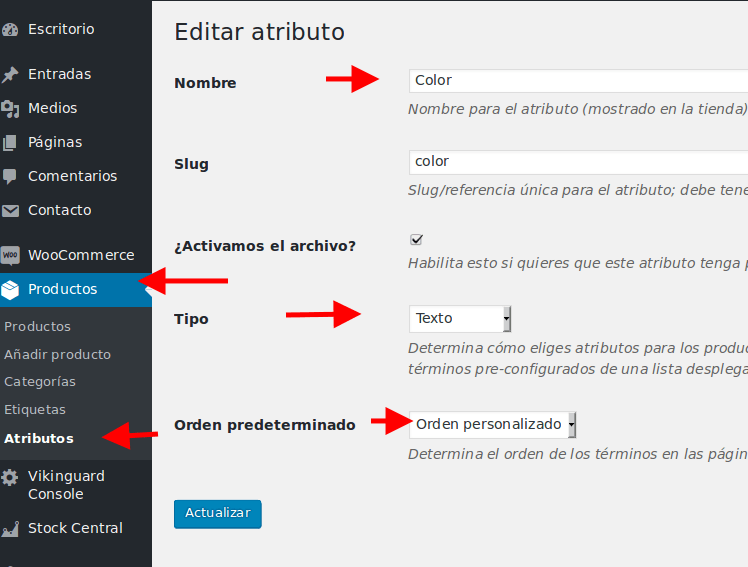The width and height of the screenshot is (748, 567).
Task: Open Stock Central menu
Action: coord(76,528)
